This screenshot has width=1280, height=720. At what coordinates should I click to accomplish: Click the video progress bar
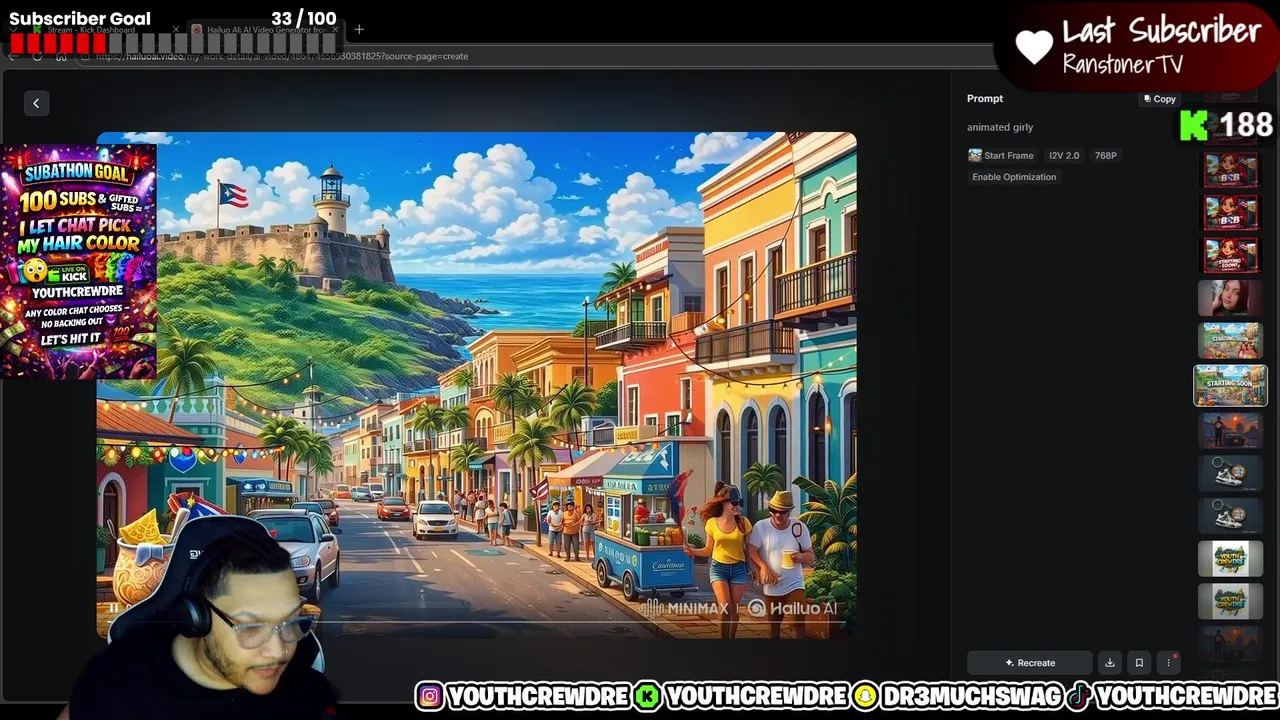tap(476, 622)
